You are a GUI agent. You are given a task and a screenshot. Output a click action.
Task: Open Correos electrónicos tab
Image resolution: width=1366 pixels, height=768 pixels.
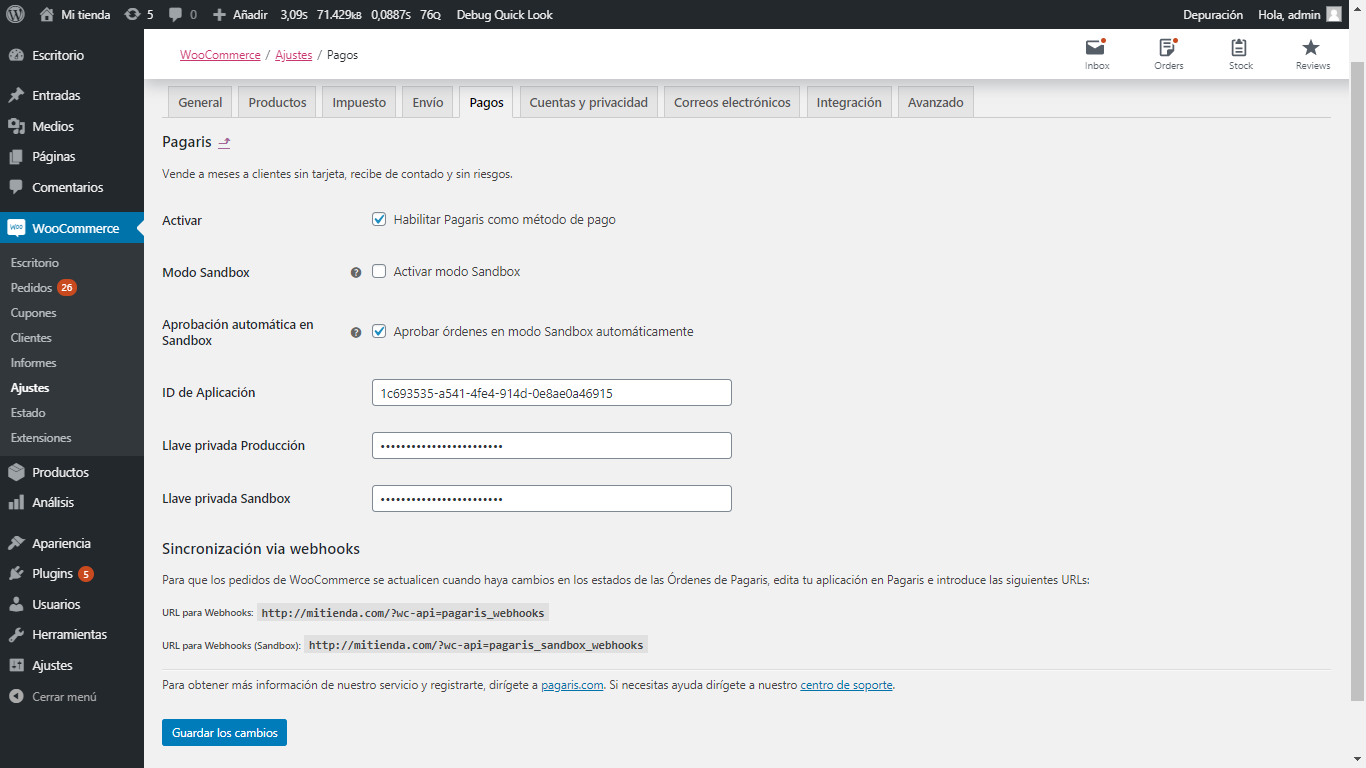732,102
